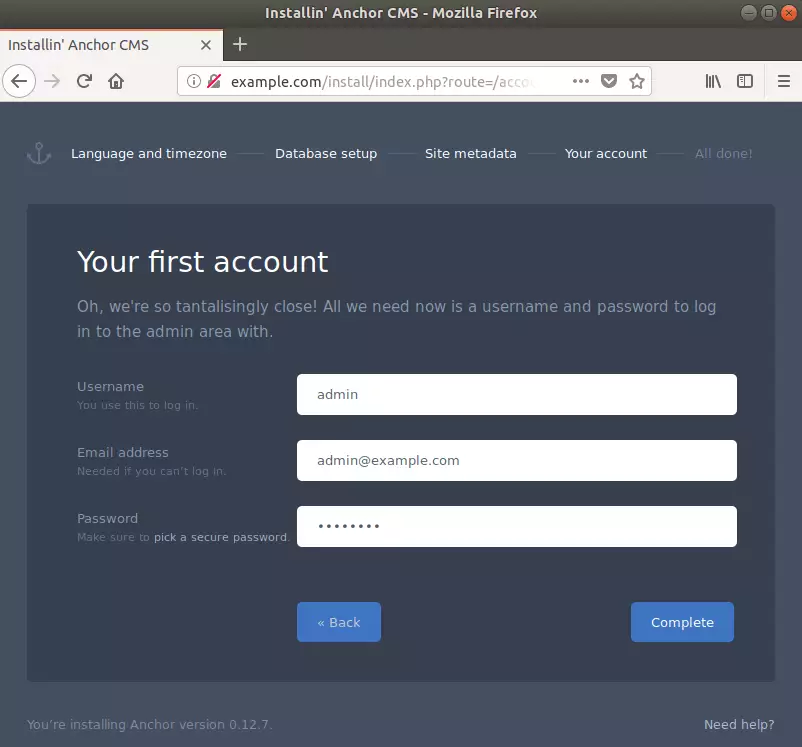802x747 pixels.
Task: Follow the pick a secure password link
Action: click(221, 537)
